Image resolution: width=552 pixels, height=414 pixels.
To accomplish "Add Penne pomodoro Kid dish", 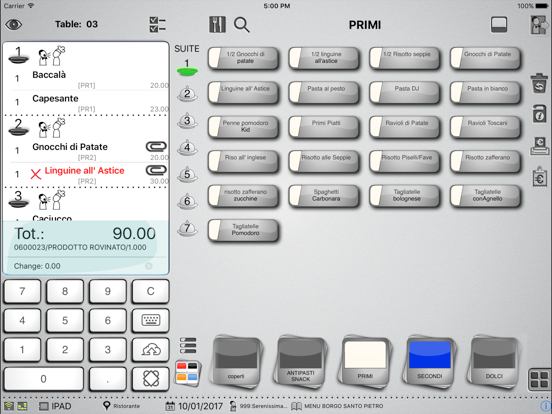I will tap(243, 127).
